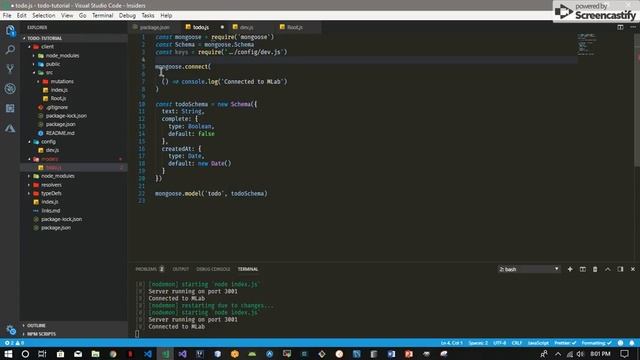The width and height of the screenshot is (640, 360).
Task: Click the minimap code preview
Action: point(586,44)
